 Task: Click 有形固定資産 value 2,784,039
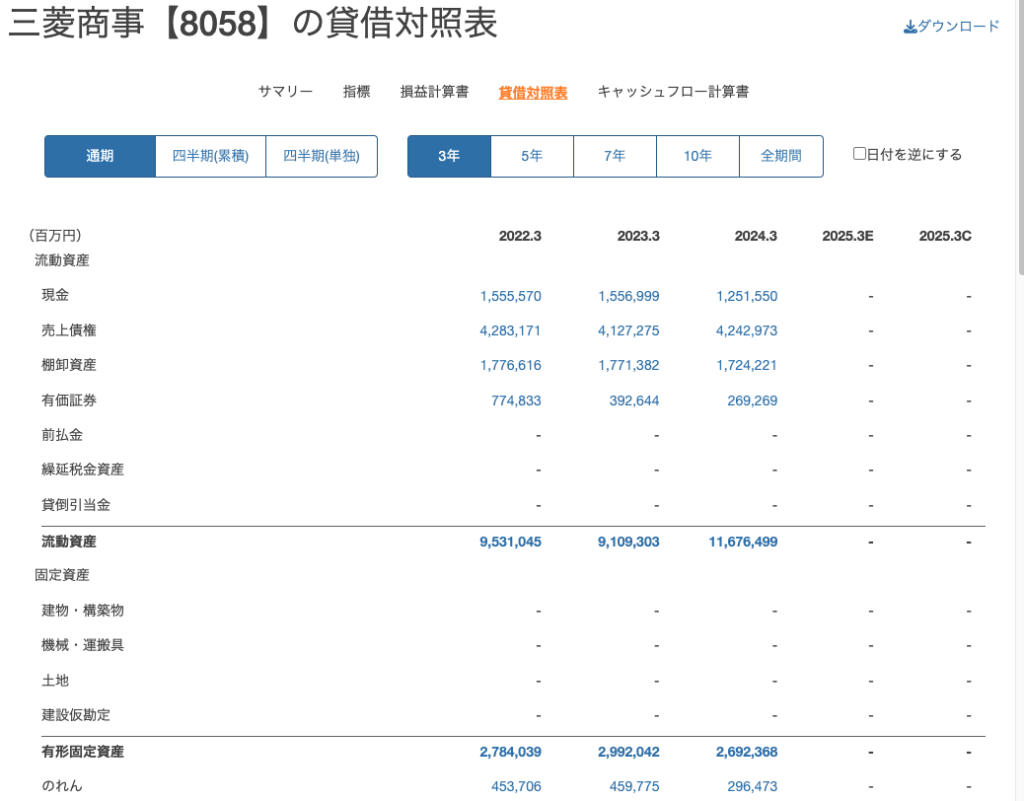[511, 752]
